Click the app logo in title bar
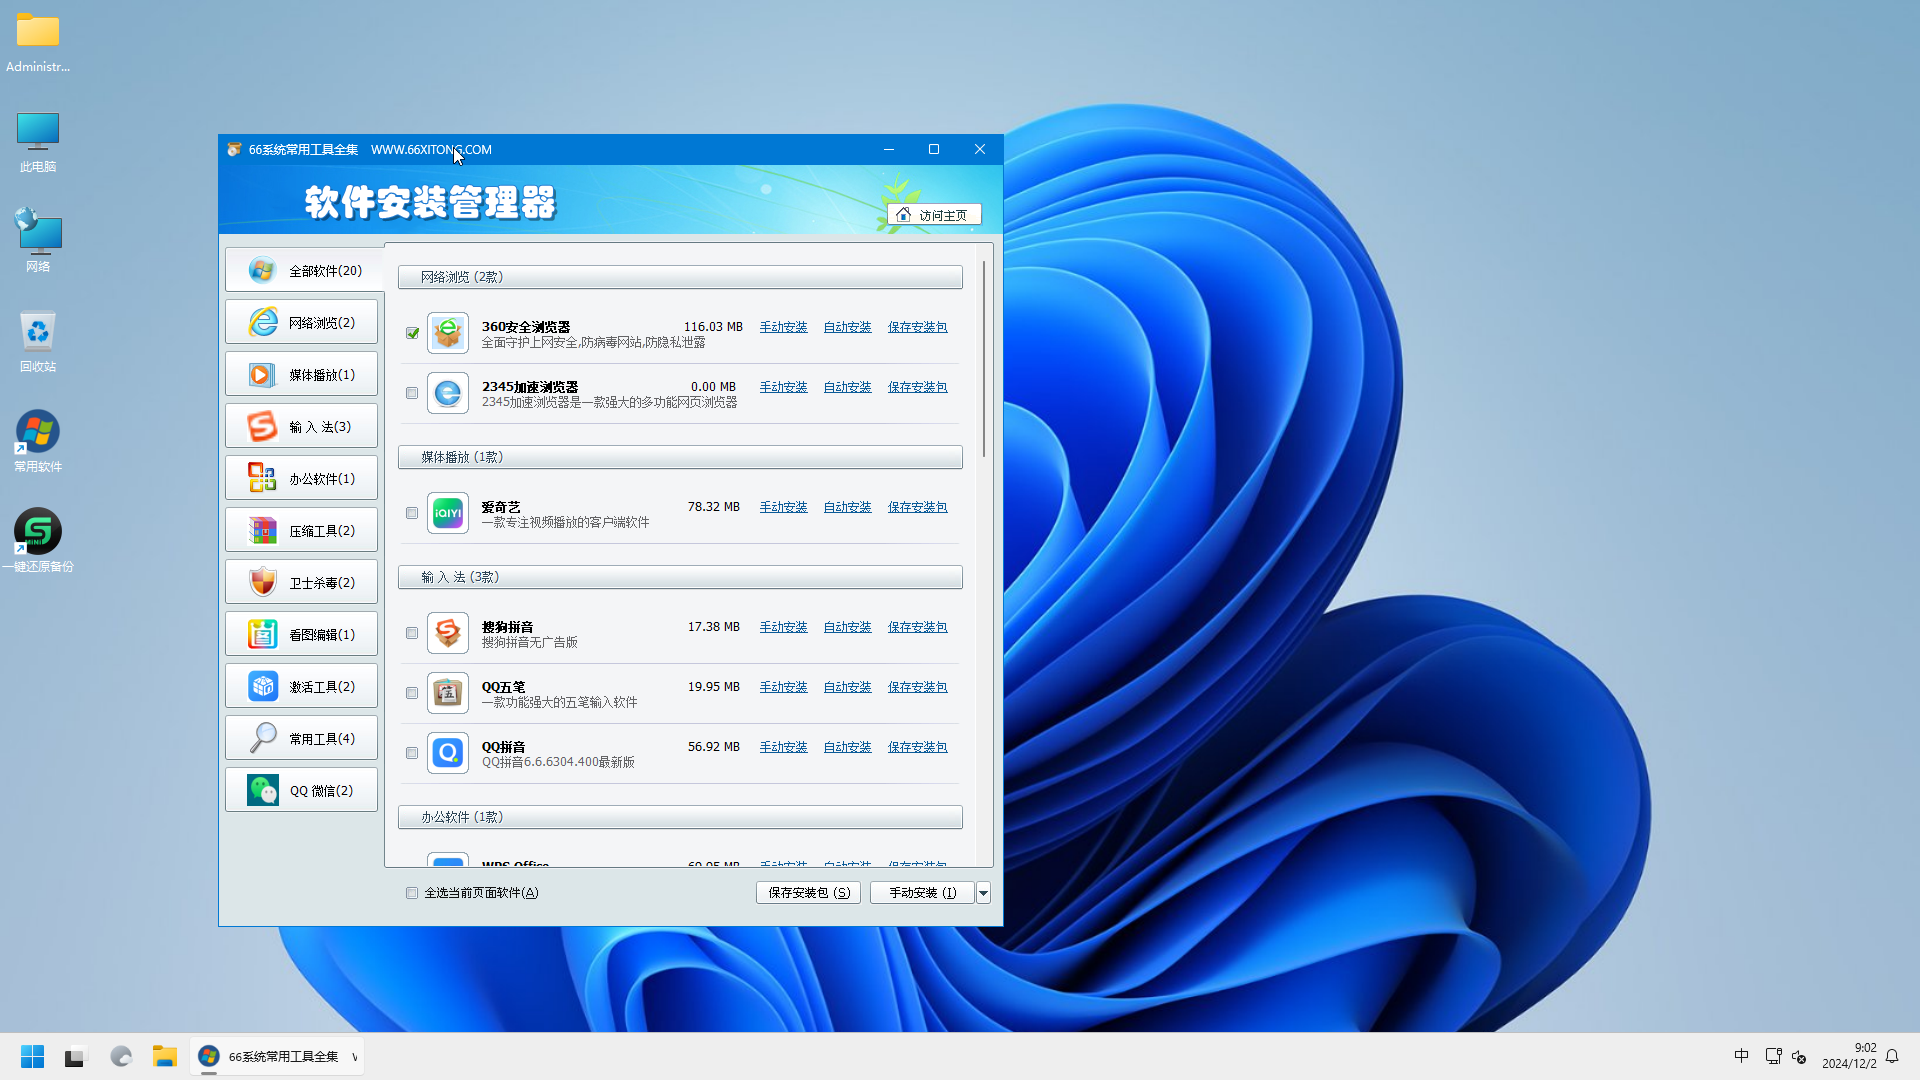Viewport: 1920px width, 1080px height. pos(234,149)
